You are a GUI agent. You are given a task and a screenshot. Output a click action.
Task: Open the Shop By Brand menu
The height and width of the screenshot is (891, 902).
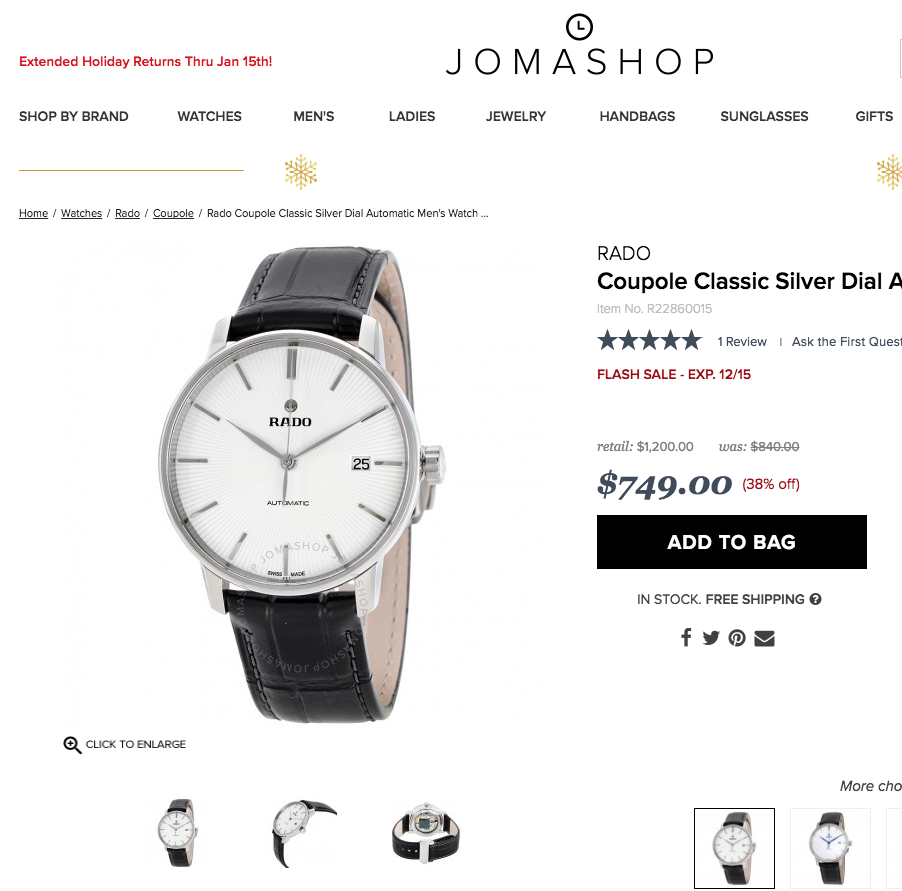point(74,116)
